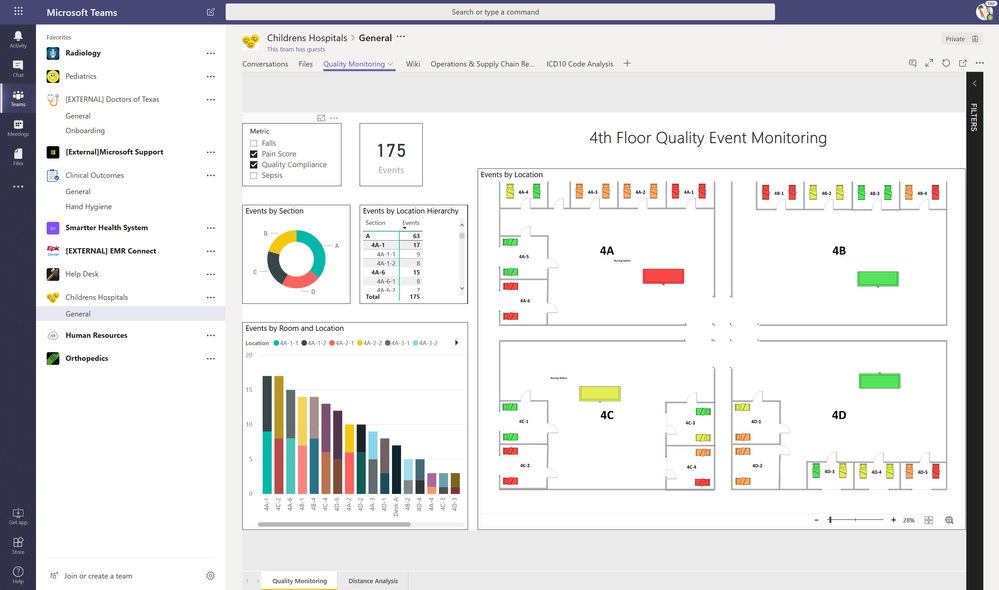Expand the tab to full screen
The height and width of the screenshot is (590, 999).
pyautogui.click(x=929, y=63)
